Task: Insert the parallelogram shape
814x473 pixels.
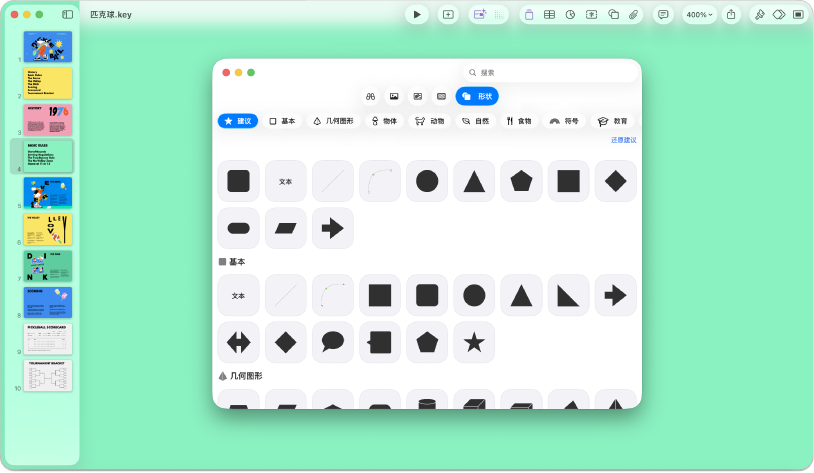Action: pos(286,228)
